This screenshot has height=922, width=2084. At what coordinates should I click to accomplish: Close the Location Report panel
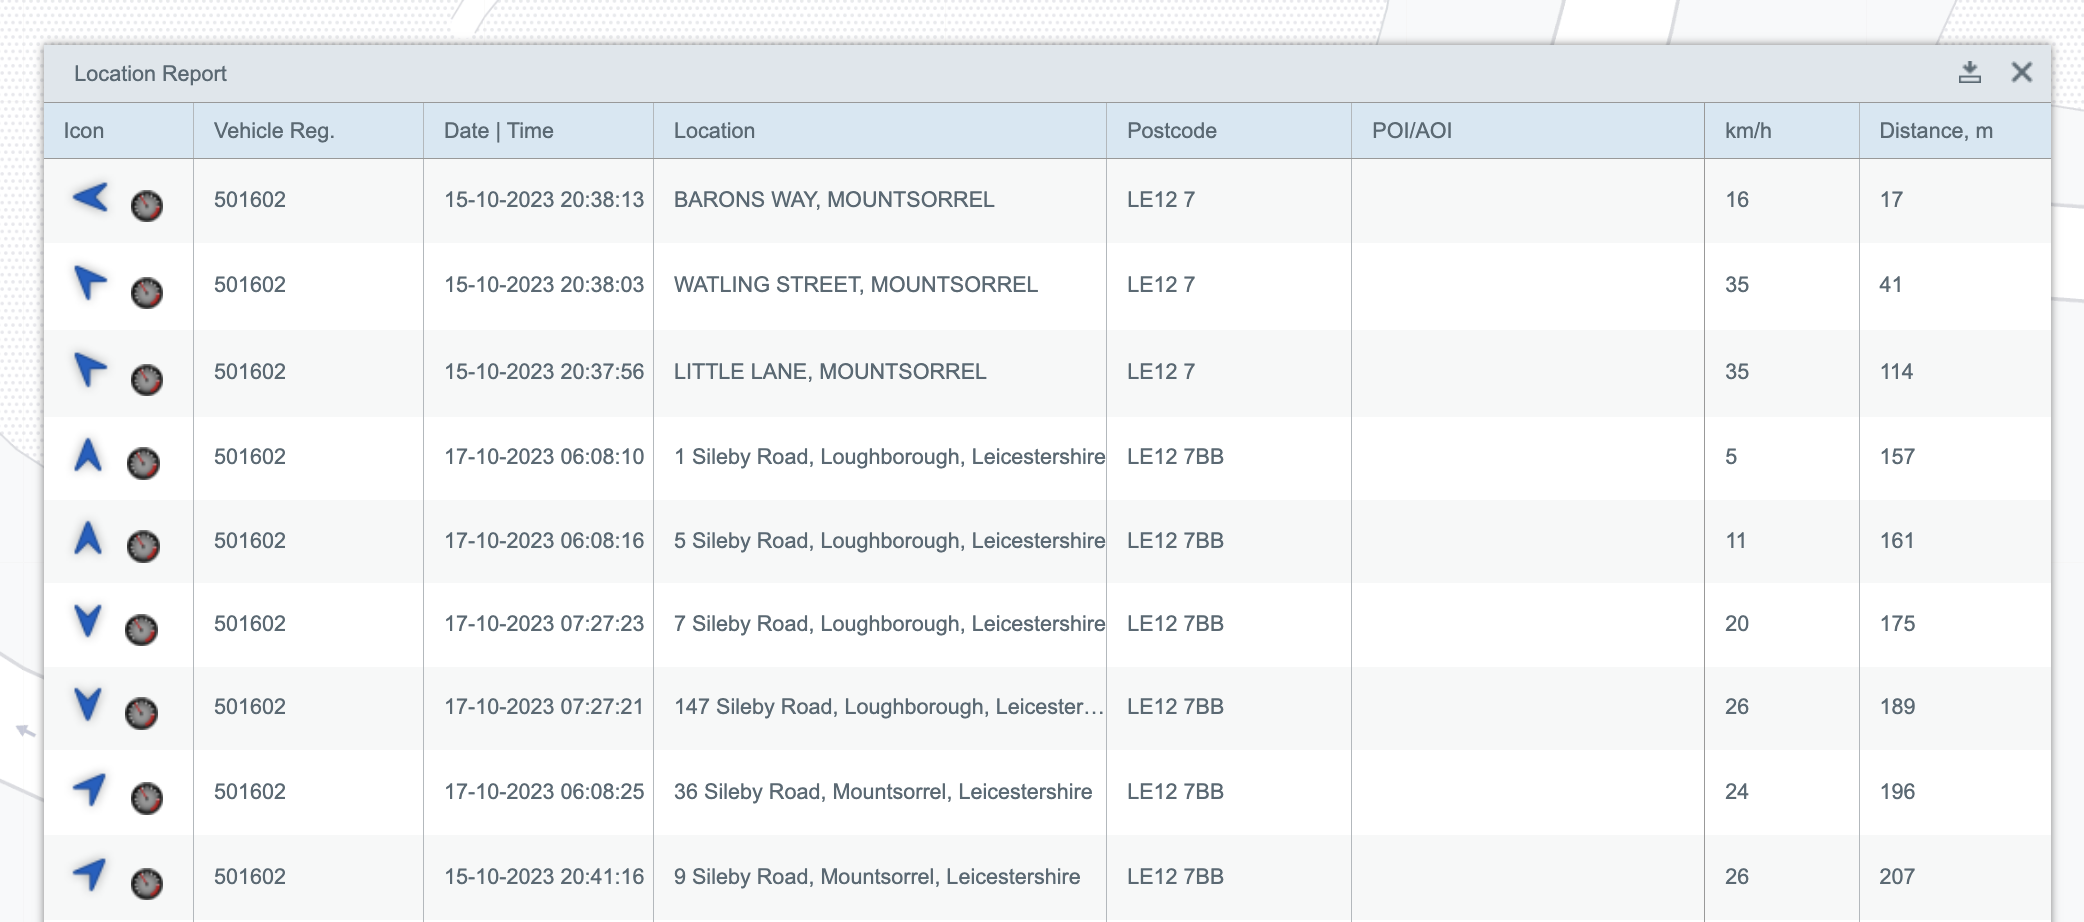point(2021,73)
